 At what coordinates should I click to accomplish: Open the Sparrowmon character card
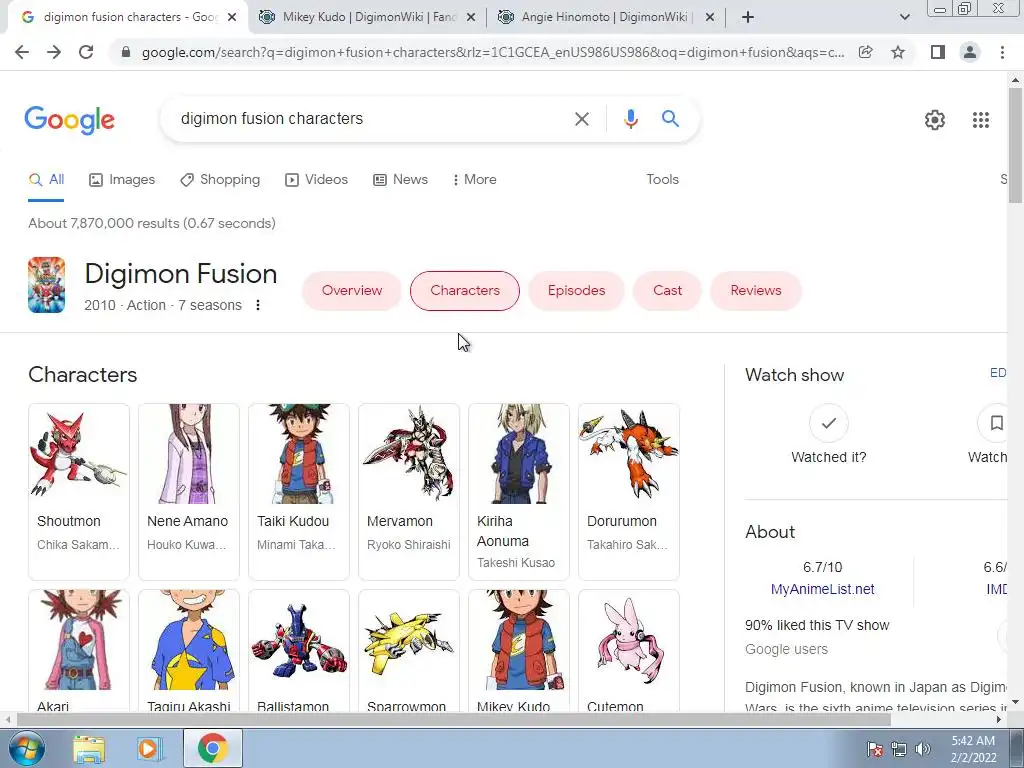tap(409, 651)
